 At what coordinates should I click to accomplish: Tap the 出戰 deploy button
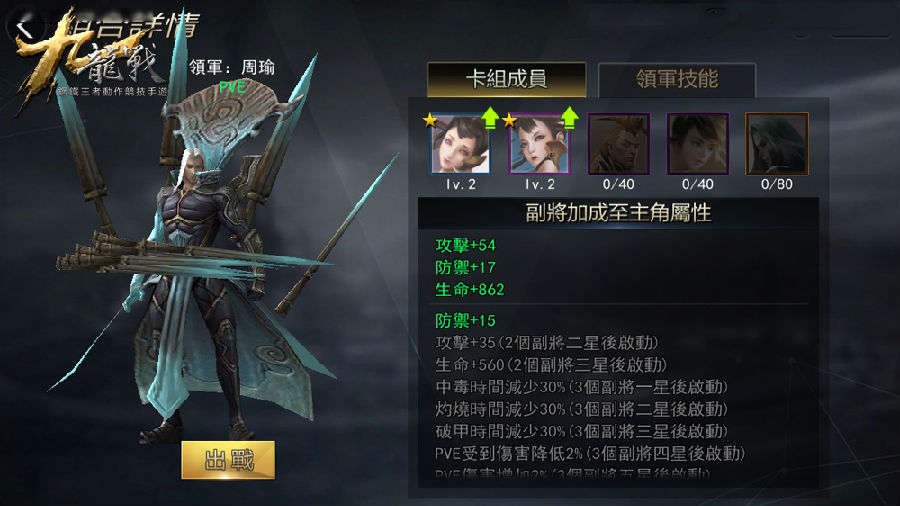tap(228, 460)
